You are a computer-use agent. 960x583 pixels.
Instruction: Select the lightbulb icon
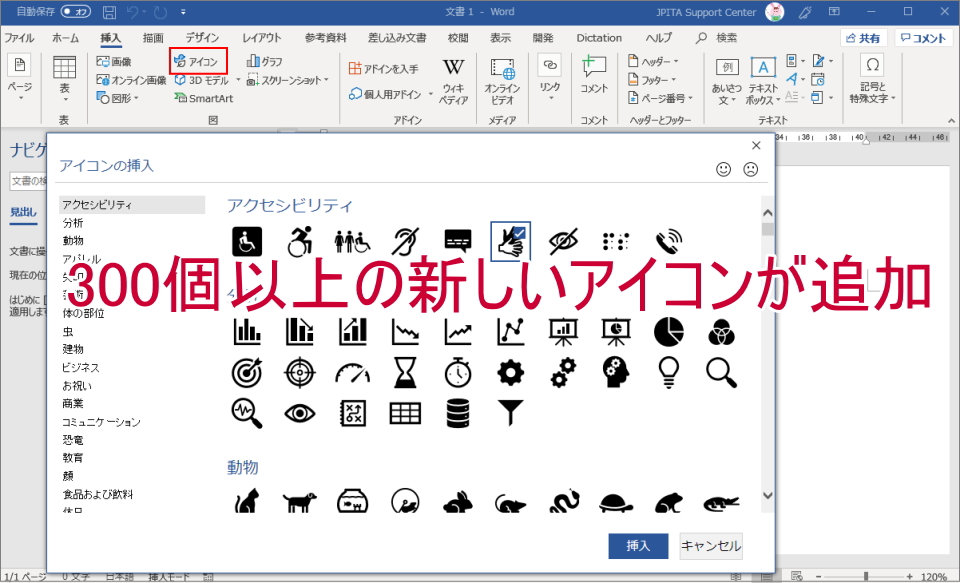click(x=669, y=372)
